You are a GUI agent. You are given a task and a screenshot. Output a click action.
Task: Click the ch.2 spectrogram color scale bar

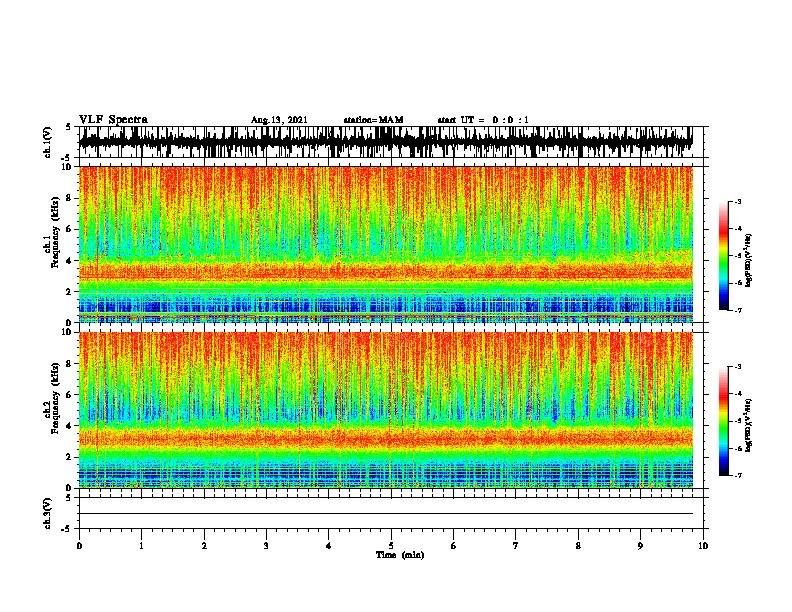(x=723, y=421)
